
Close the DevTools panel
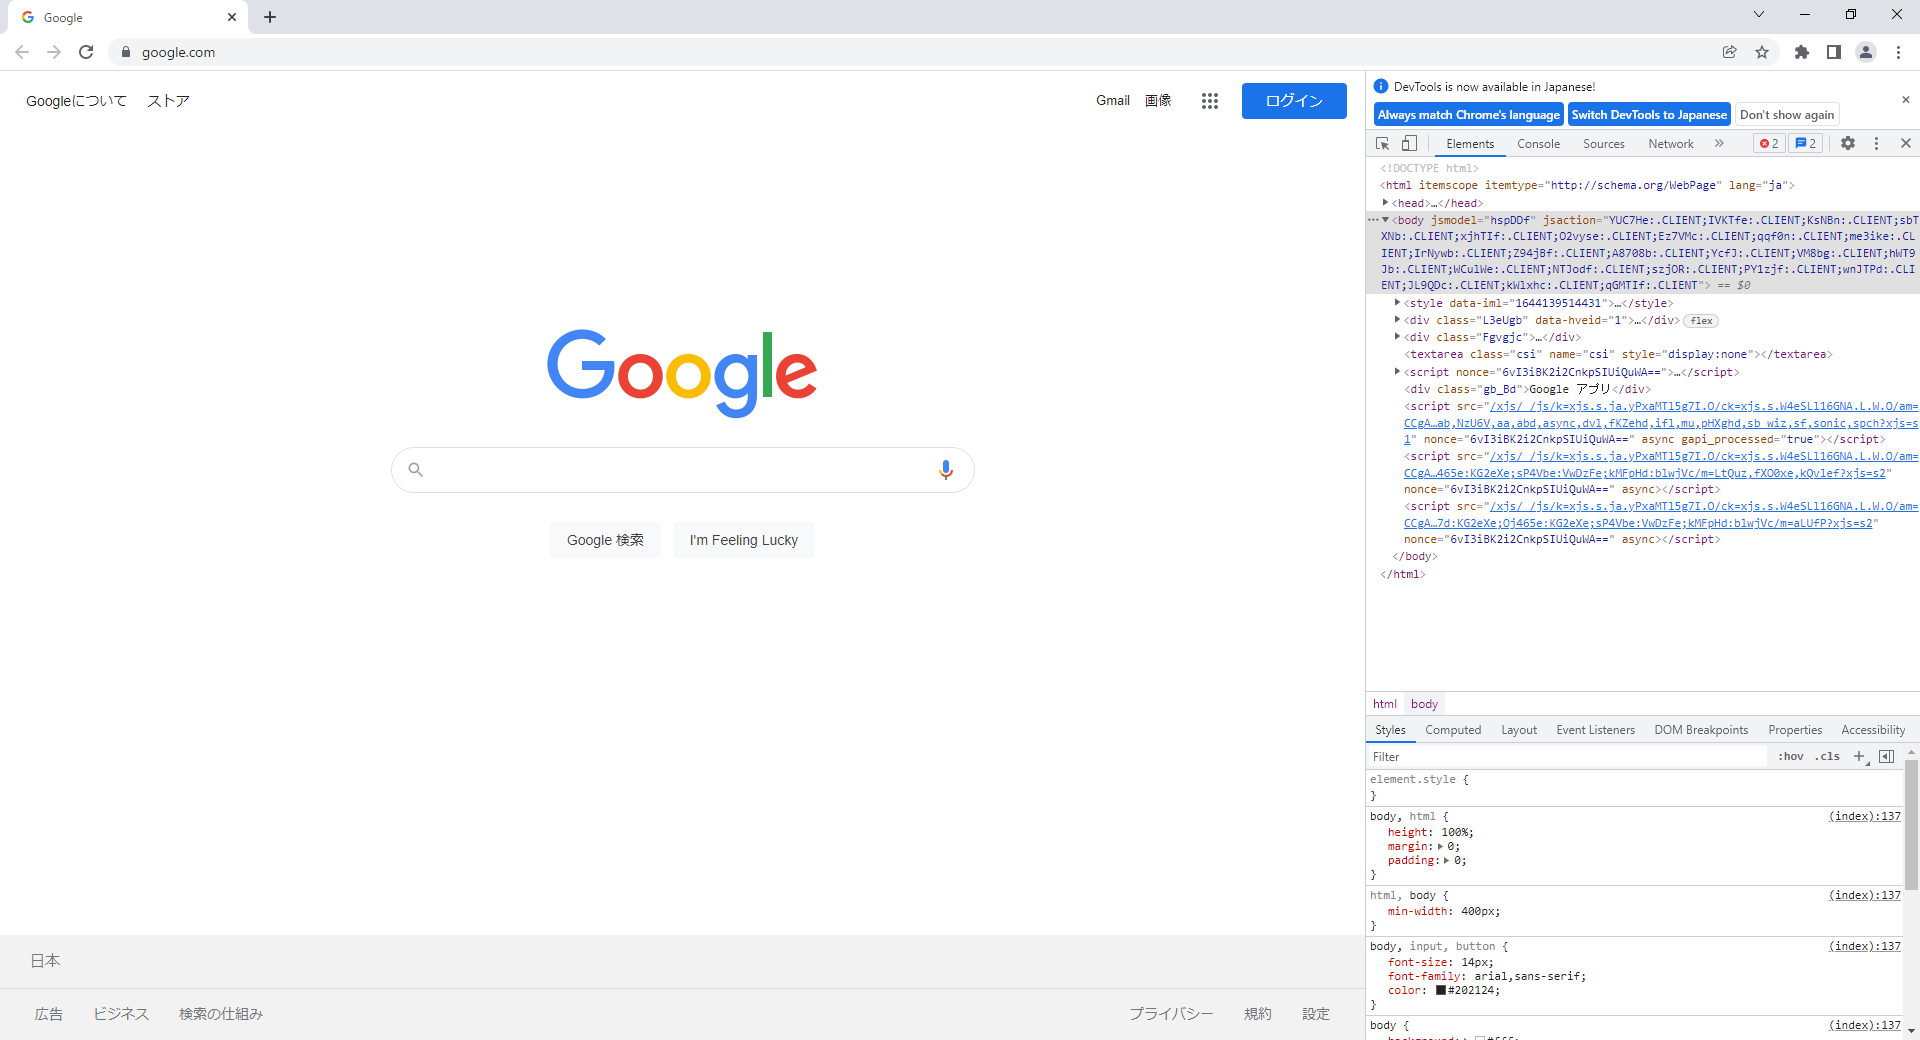1906,144
